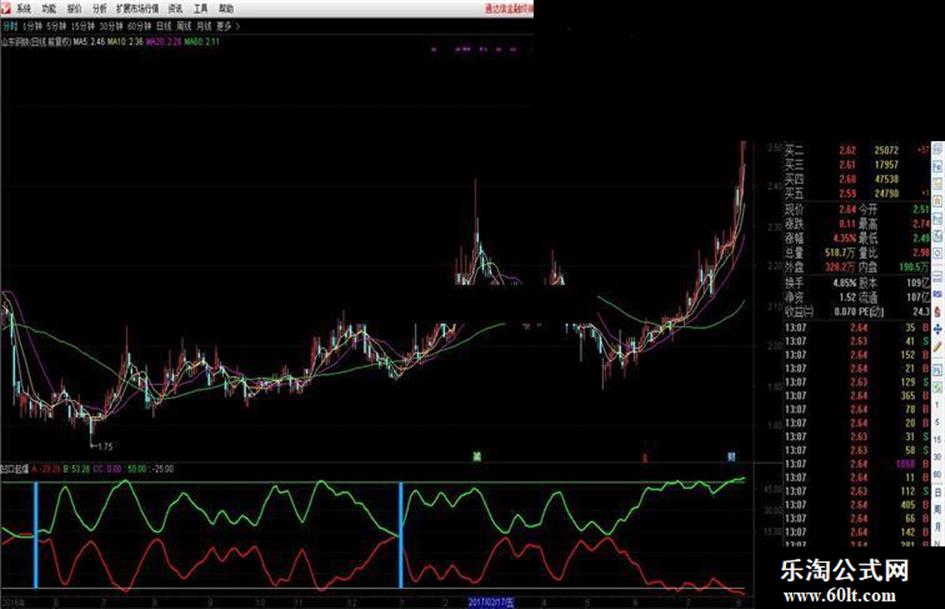Click the red link text at top right
The width and height of the screenshot is (945, 609).
(x=509, y=9)
